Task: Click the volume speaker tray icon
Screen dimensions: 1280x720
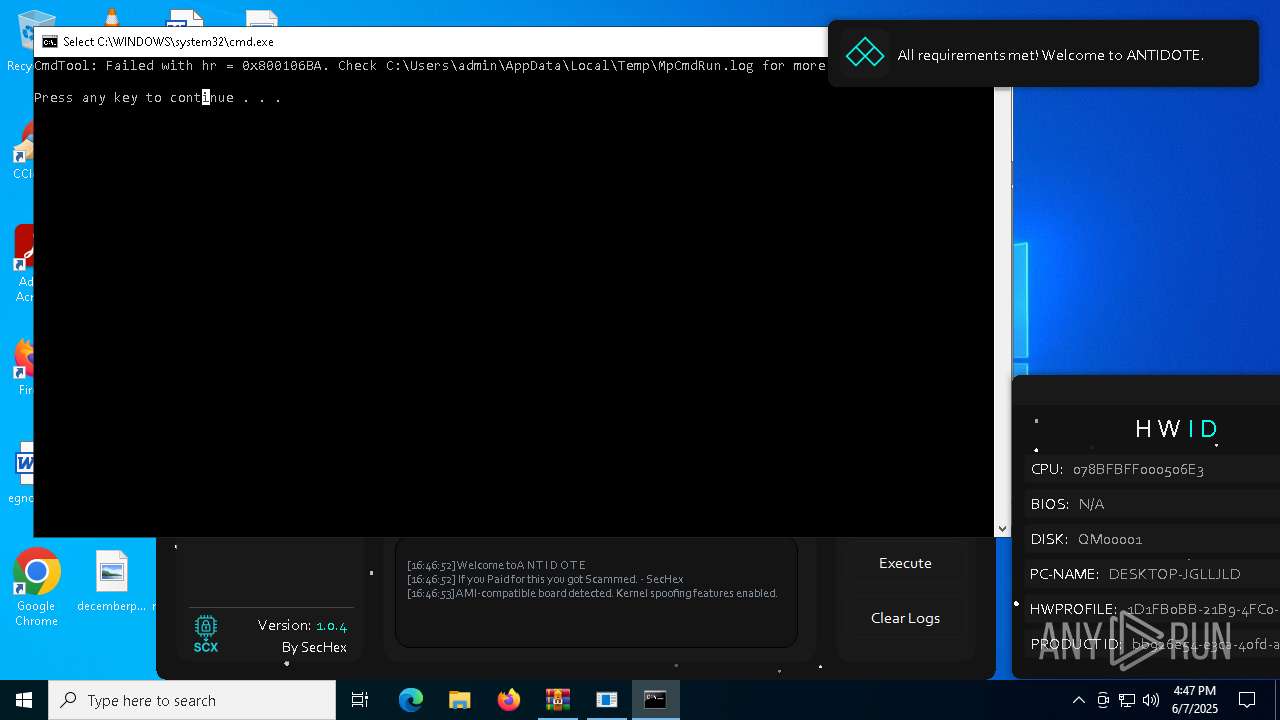Action: point(1151,700)
